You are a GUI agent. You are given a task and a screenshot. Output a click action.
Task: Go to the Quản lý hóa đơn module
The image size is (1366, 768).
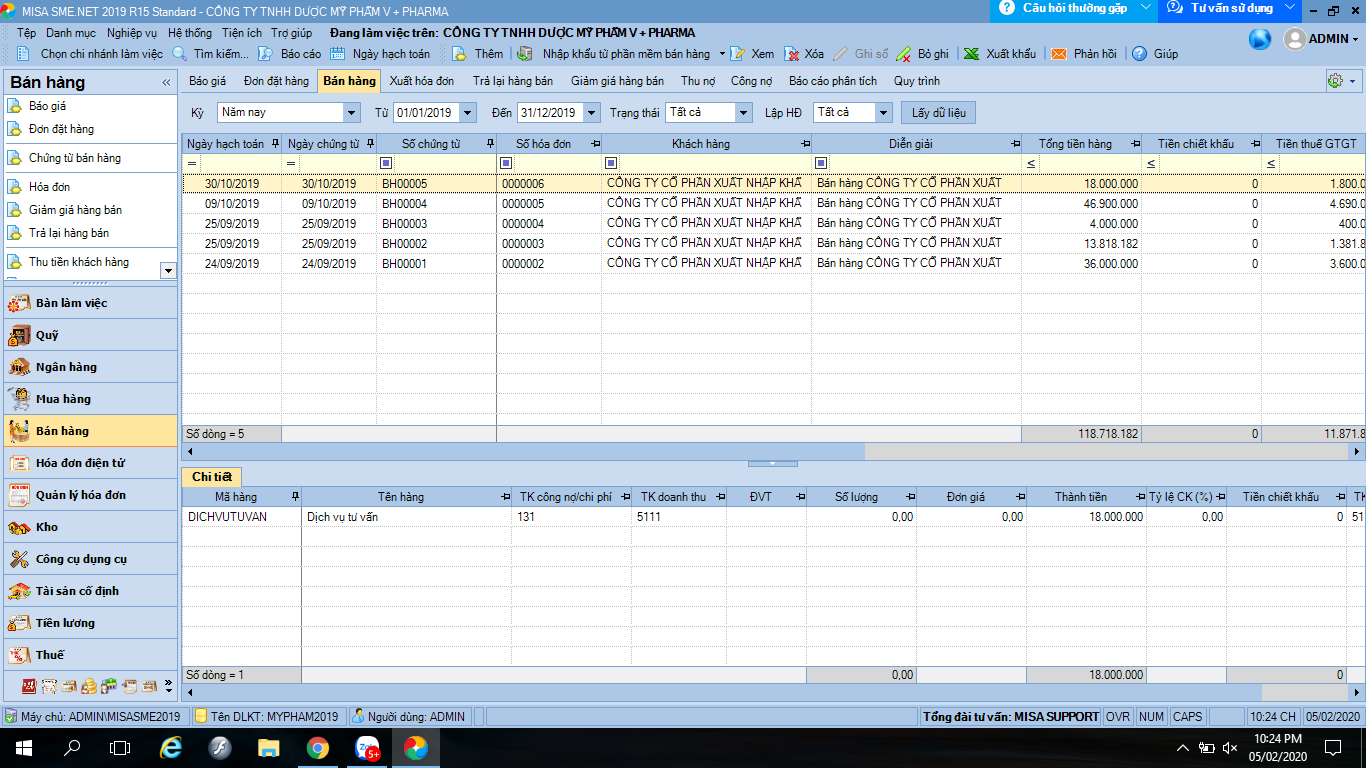tap(90, 495)
